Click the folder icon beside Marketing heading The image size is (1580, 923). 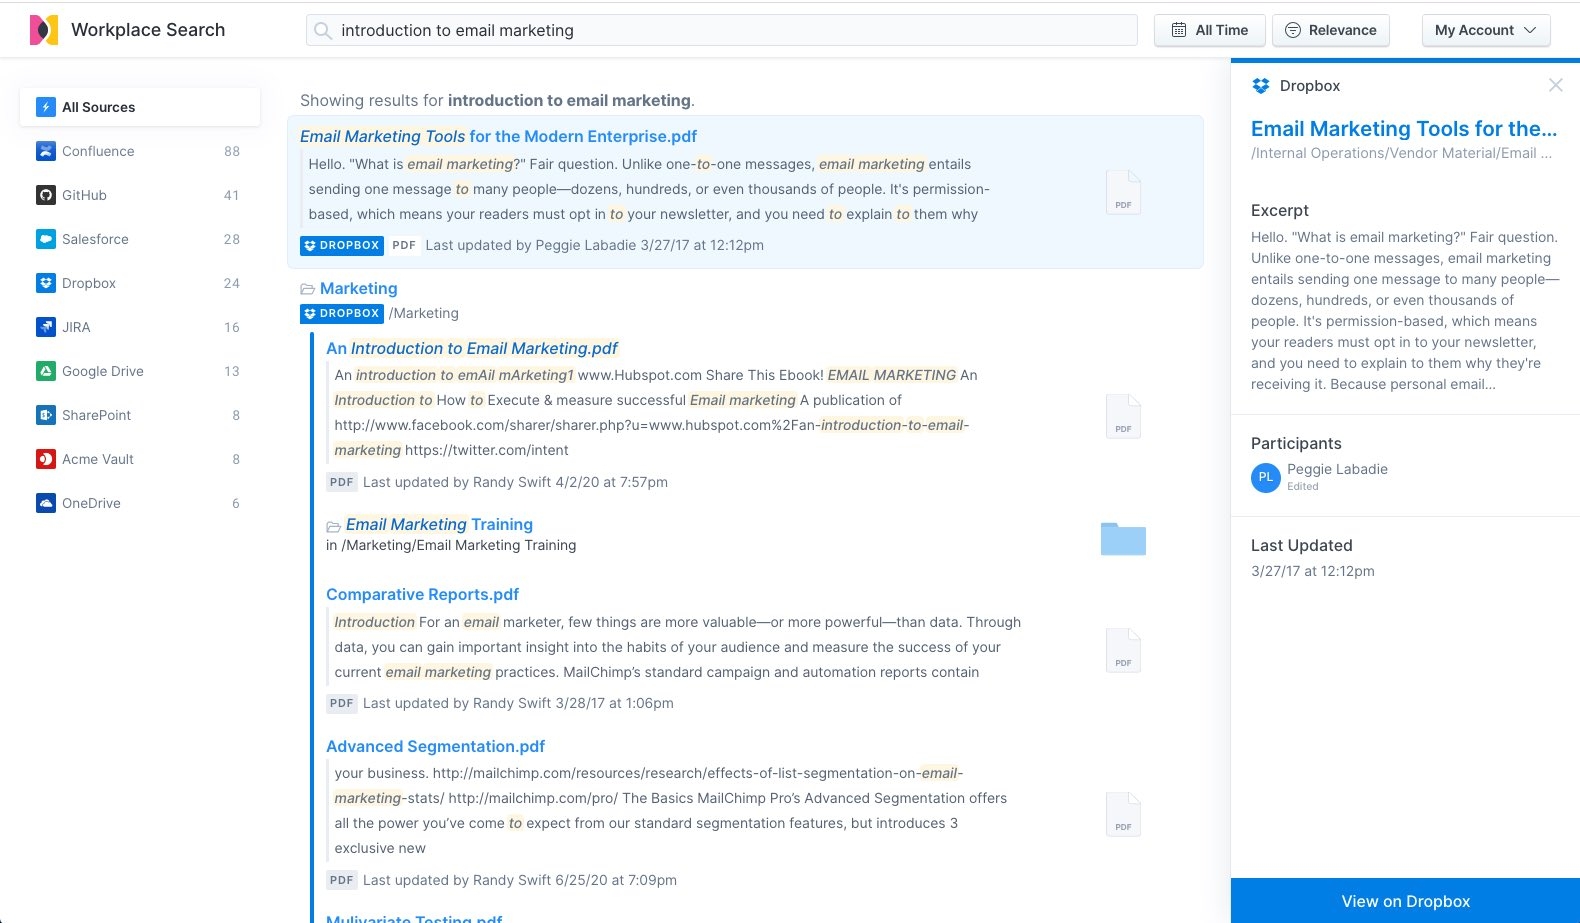[x=308, y=289]
